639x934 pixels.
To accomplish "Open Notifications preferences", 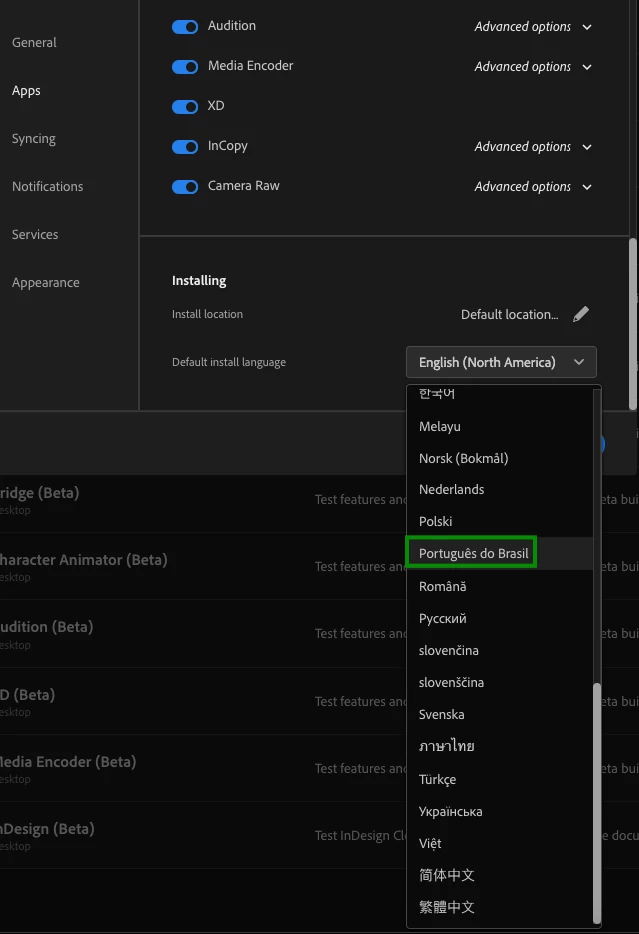I will (x=48, y=186).
